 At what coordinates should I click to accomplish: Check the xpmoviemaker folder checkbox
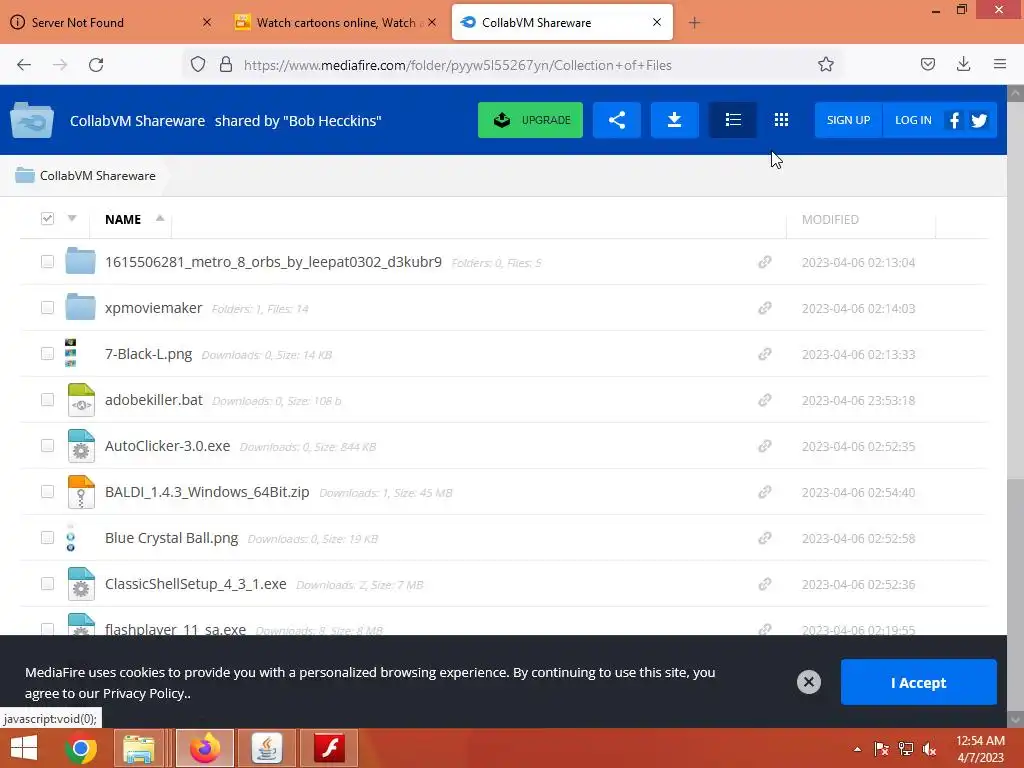click(x=47, y=308)
